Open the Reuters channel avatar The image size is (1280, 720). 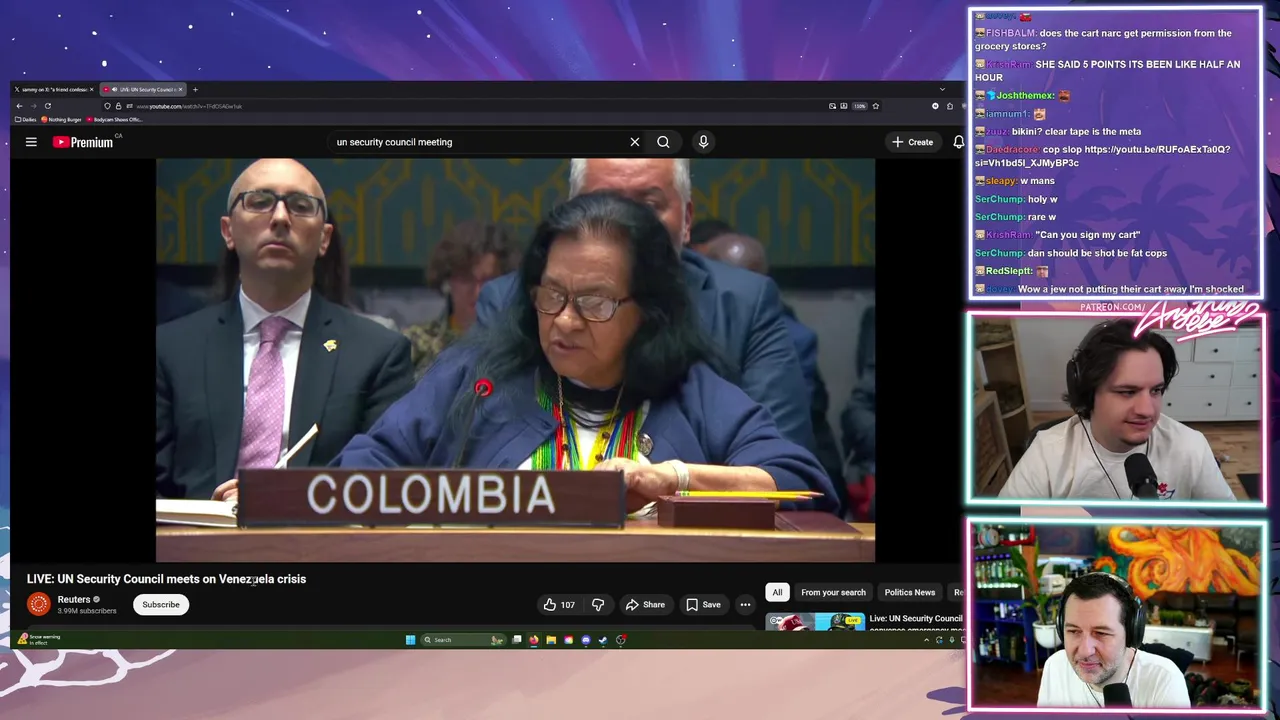click(38, 603)
